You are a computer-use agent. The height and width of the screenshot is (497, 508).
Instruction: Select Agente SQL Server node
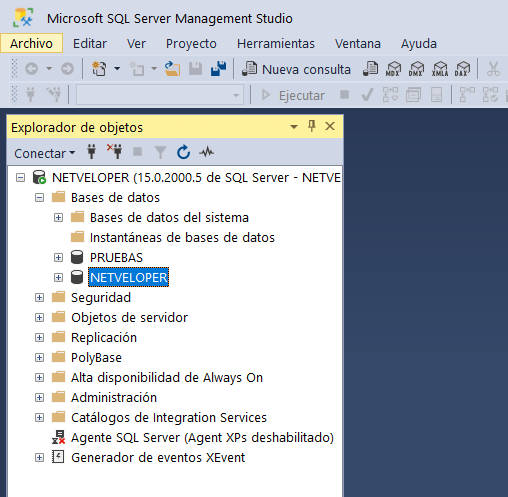click(x=202, y=438)
